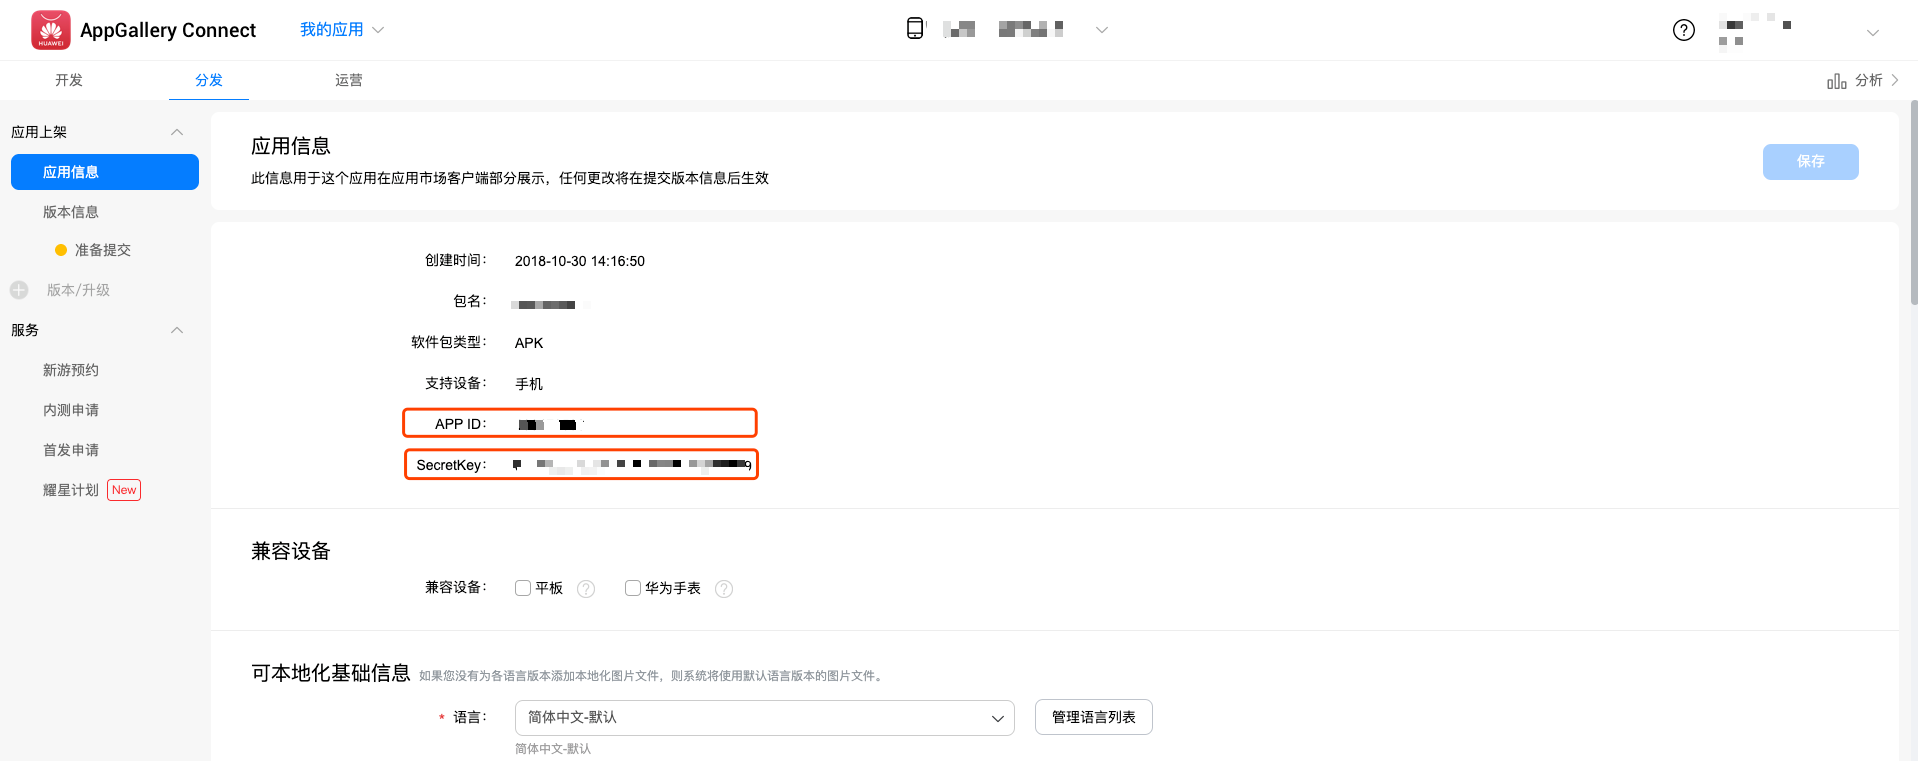The image size is (1918, 761).
Task: Open 版本信息 in the sidebar
Action: point(71,212)
